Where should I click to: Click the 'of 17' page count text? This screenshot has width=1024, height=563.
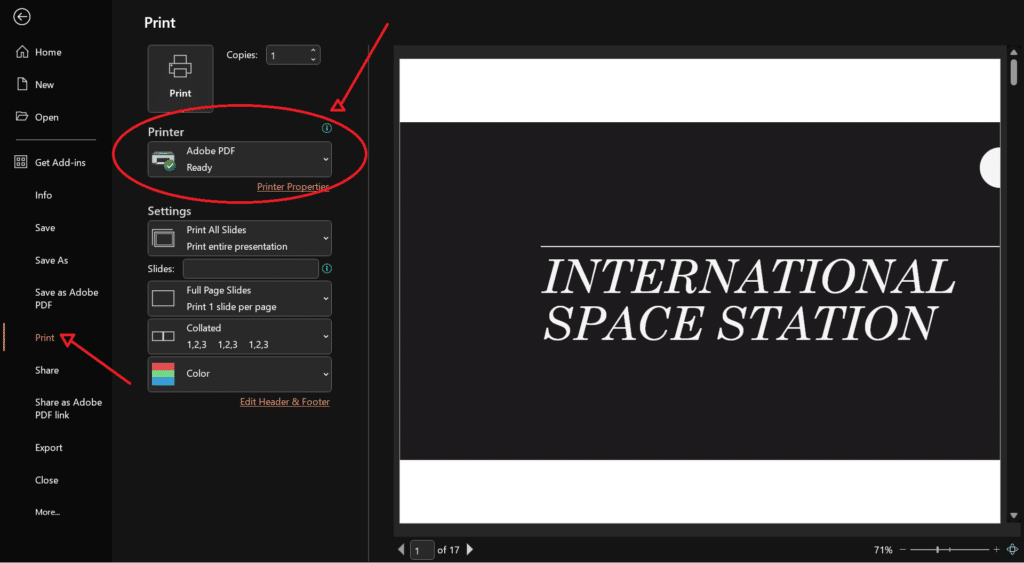pos(448,550)
